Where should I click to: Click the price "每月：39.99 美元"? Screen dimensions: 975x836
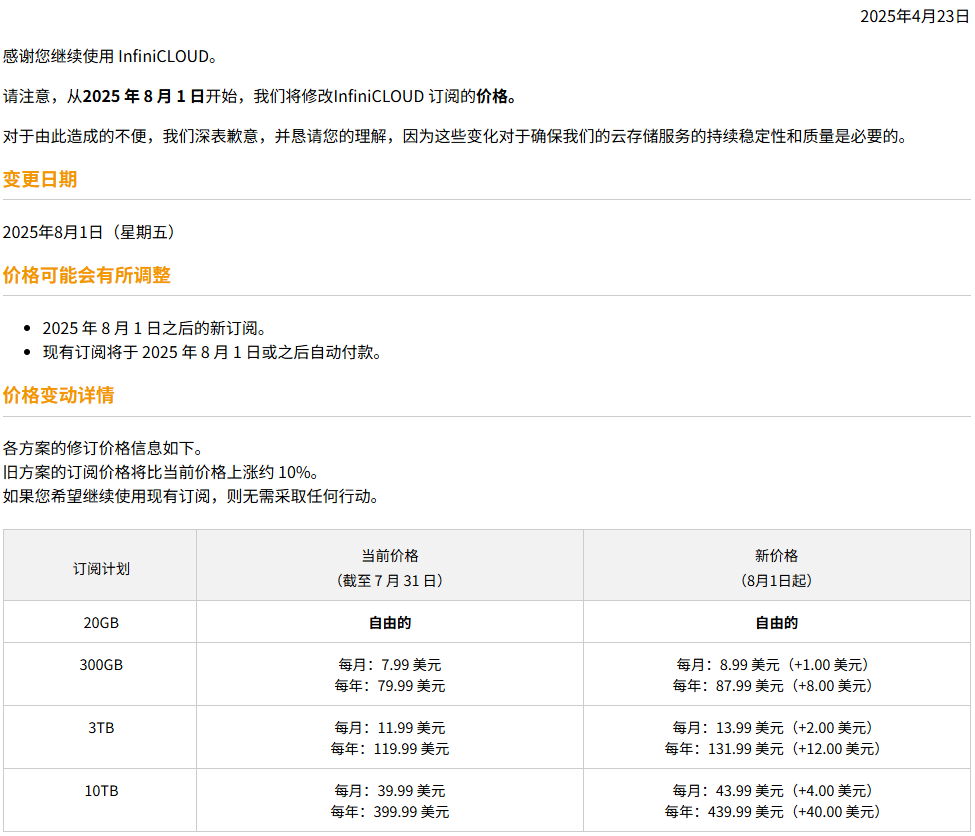[390, 791]
